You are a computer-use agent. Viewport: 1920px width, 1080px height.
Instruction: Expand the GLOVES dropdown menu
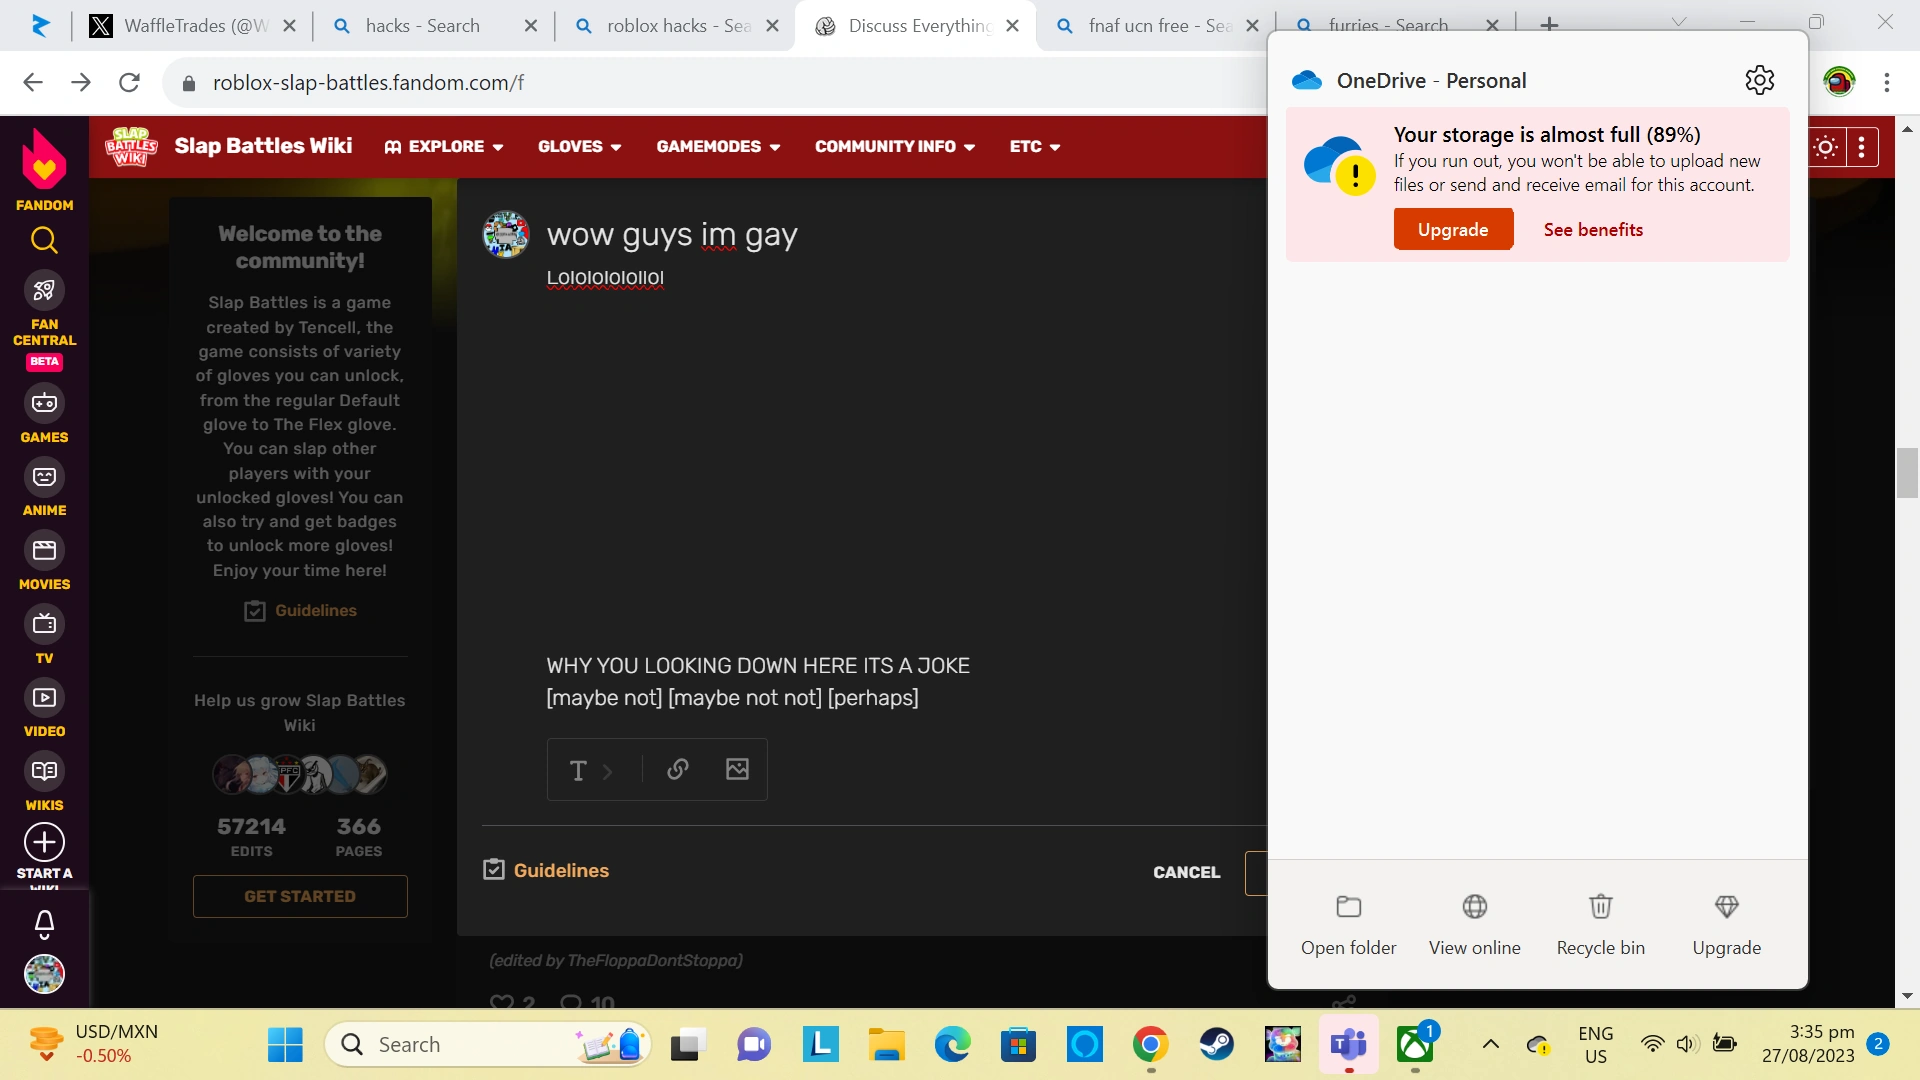tap(579, 147)
